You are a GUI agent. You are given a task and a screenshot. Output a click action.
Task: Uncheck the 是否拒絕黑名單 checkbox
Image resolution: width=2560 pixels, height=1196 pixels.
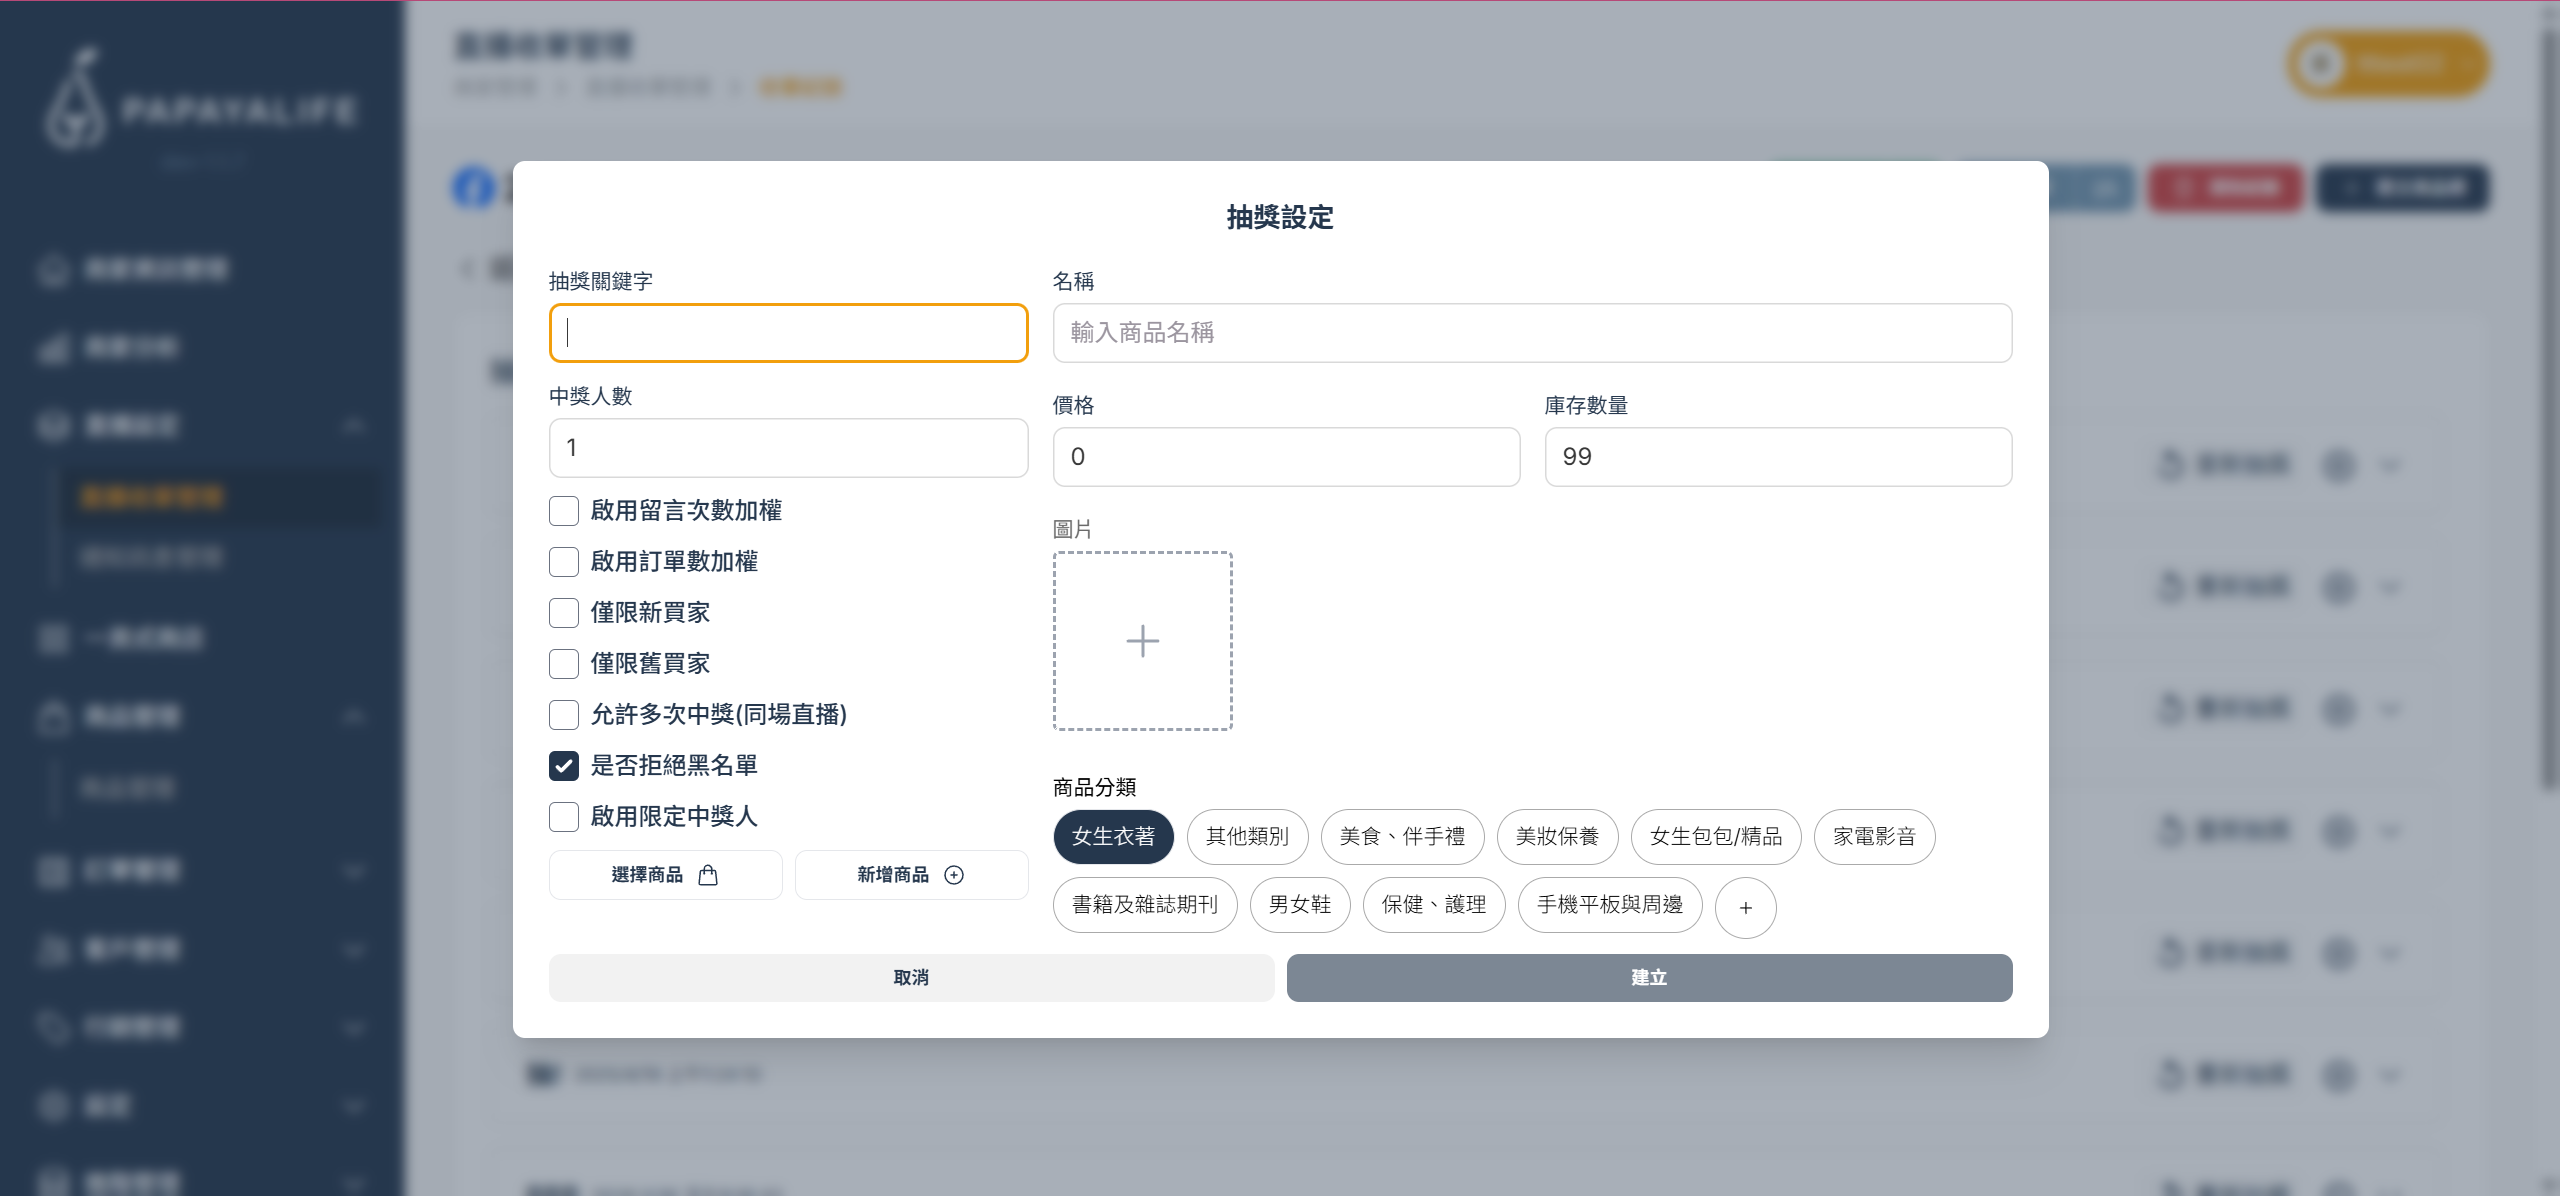564,766
